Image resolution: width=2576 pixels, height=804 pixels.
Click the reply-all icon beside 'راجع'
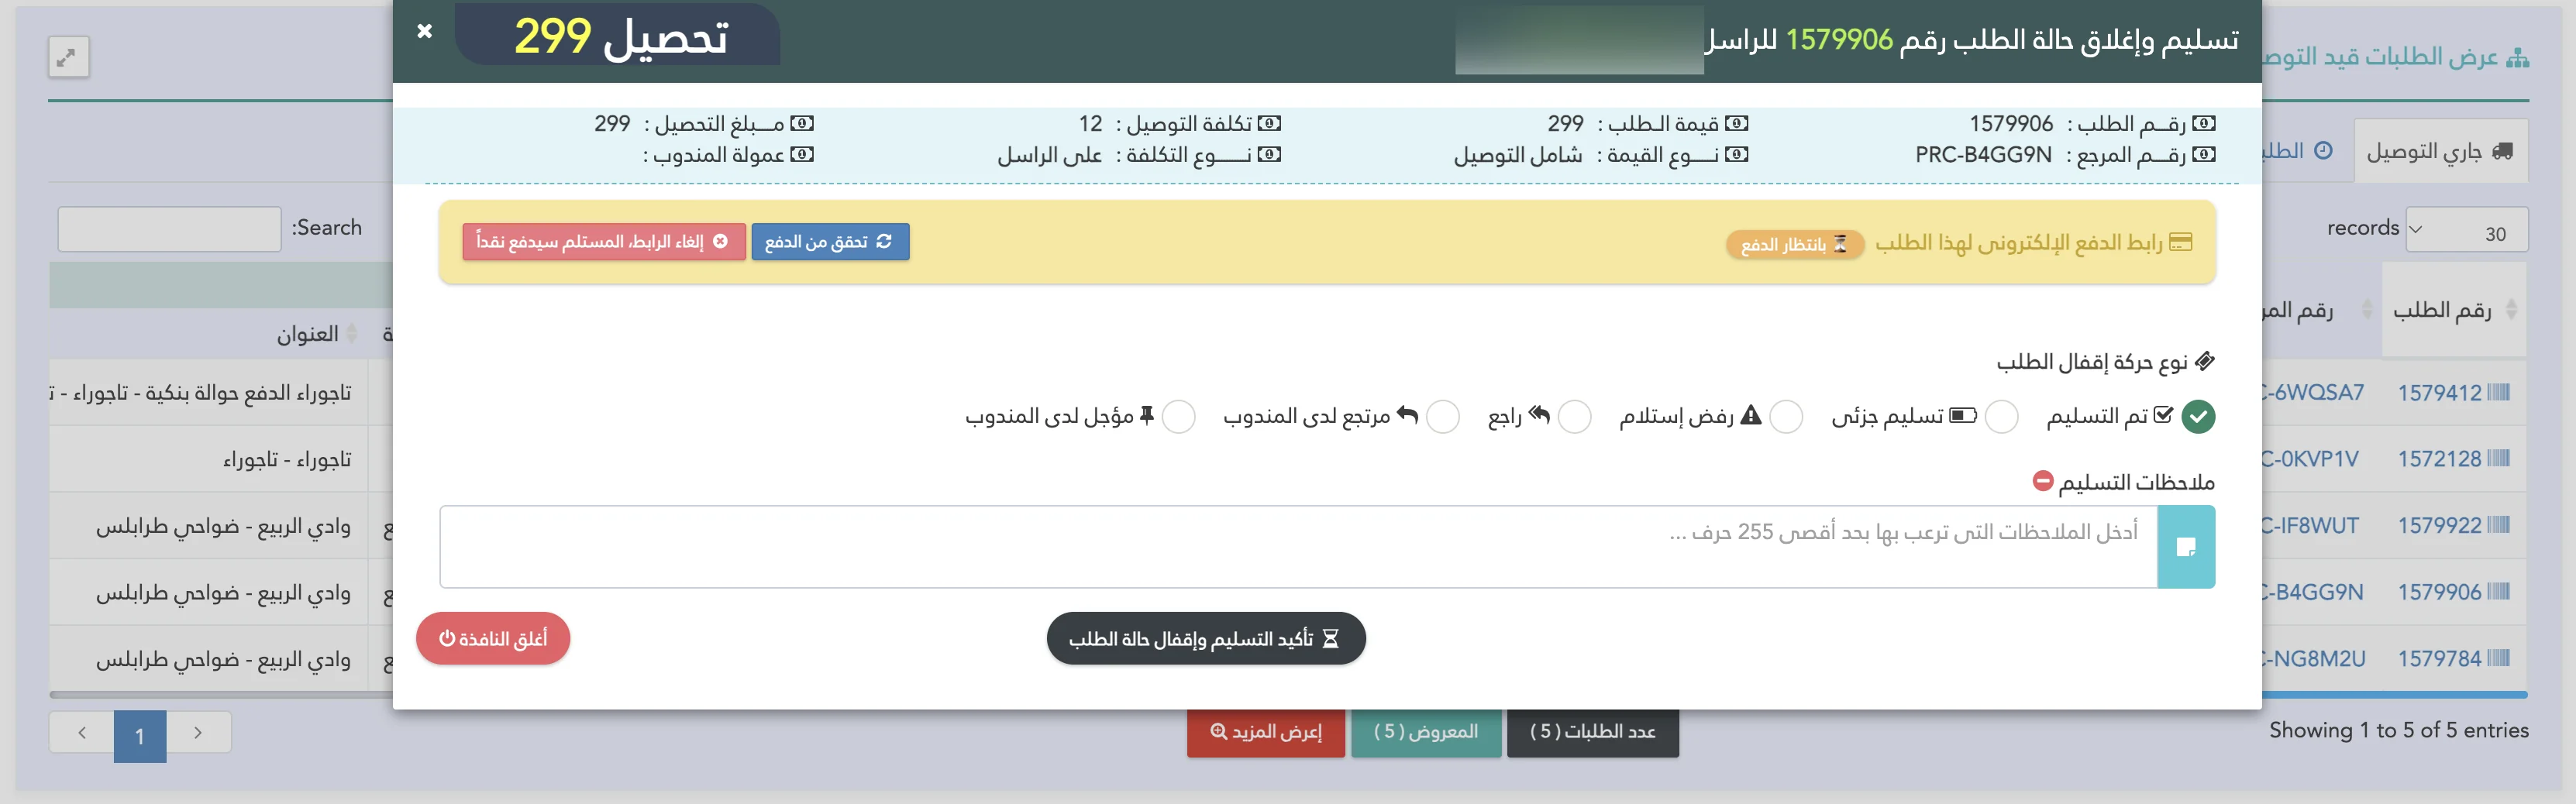click(x=1540, y=414)
